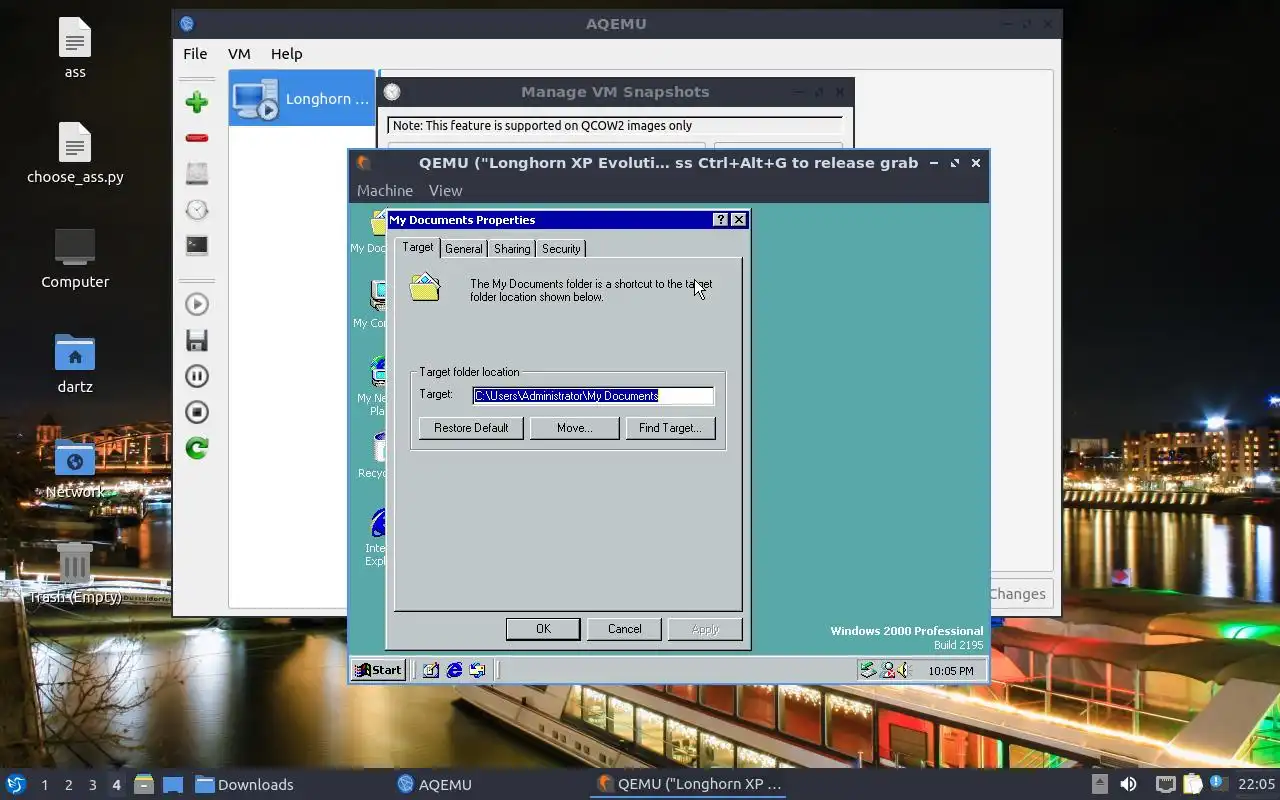Click the Show Desktop quick launch icon
Screen dimensions: 1280x800
pyautogui.click(x=431, y=670)
